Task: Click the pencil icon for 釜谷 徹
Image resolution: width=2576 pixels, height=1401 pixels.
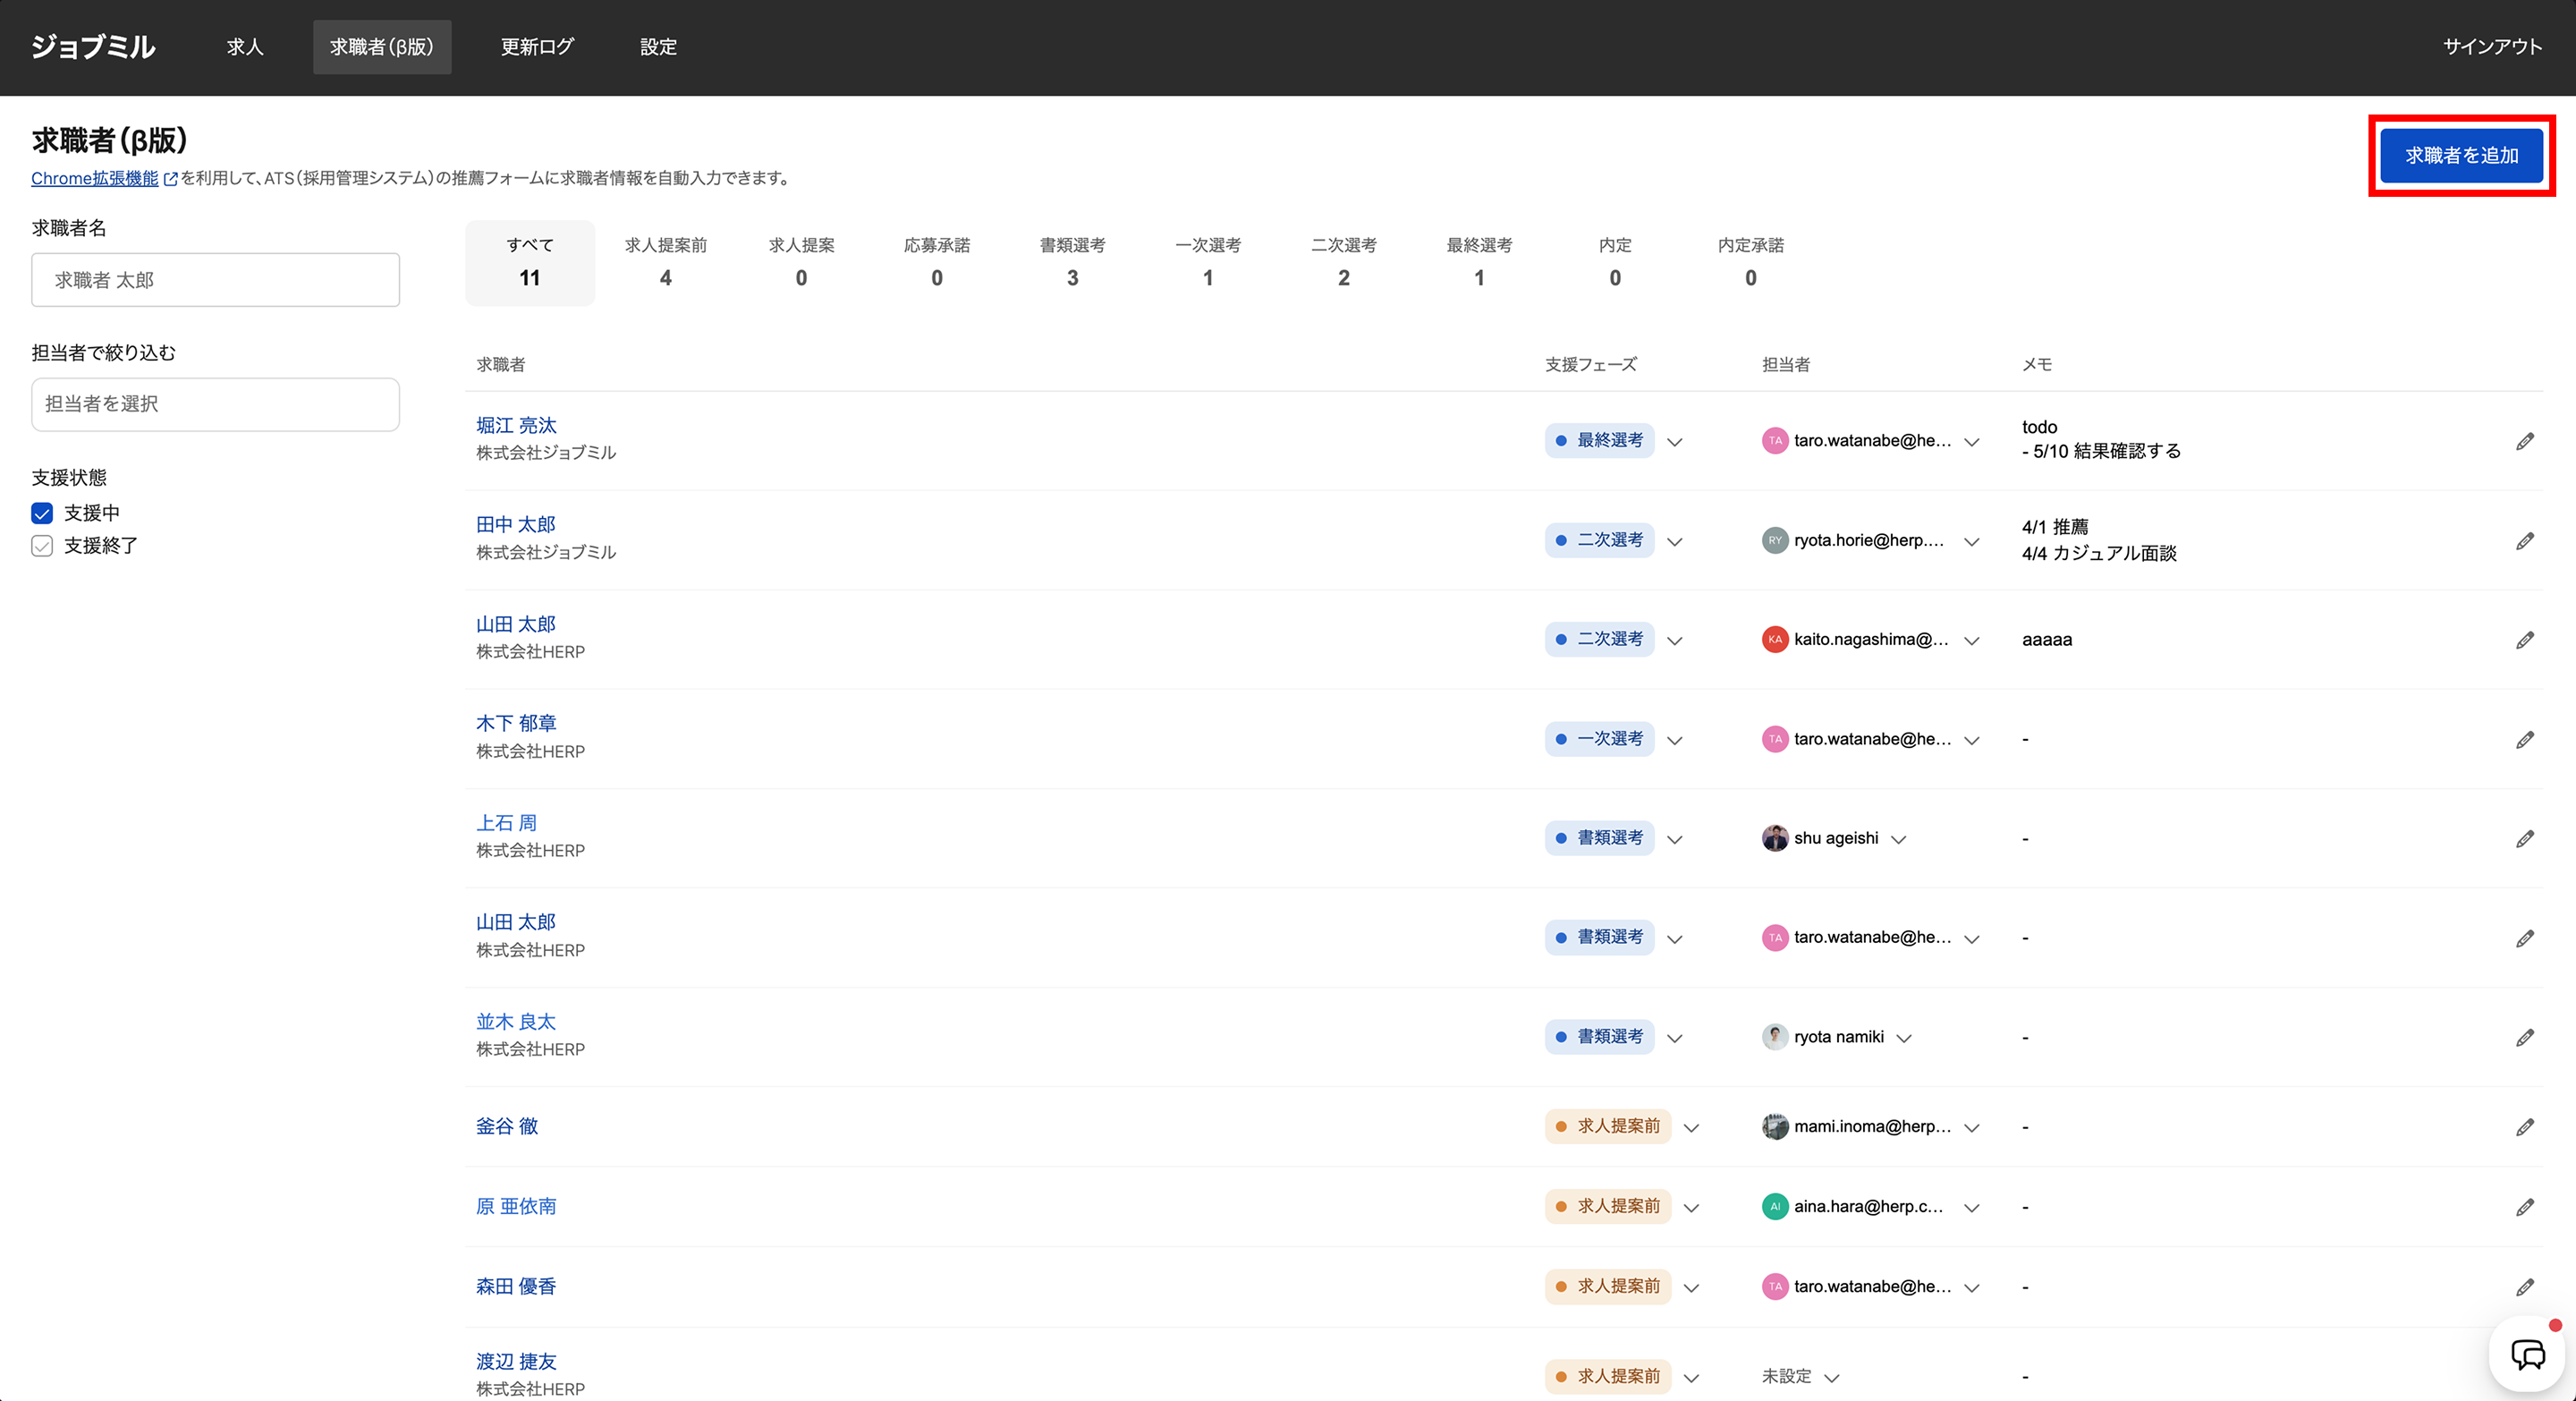Action: click(x=2525, y=1127)
